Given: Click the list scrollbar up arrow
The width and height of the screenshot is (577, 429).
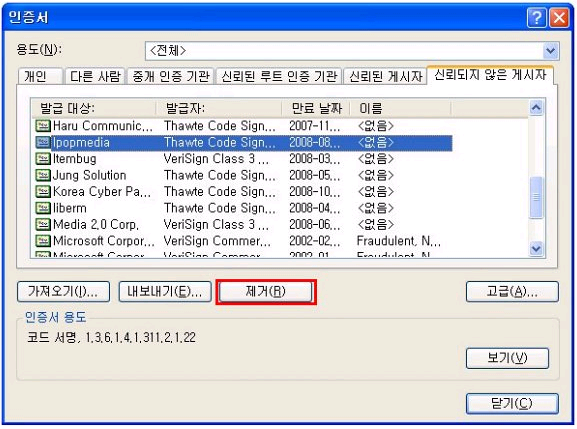Looking at the screenshot, I should (x=536, y=108).
